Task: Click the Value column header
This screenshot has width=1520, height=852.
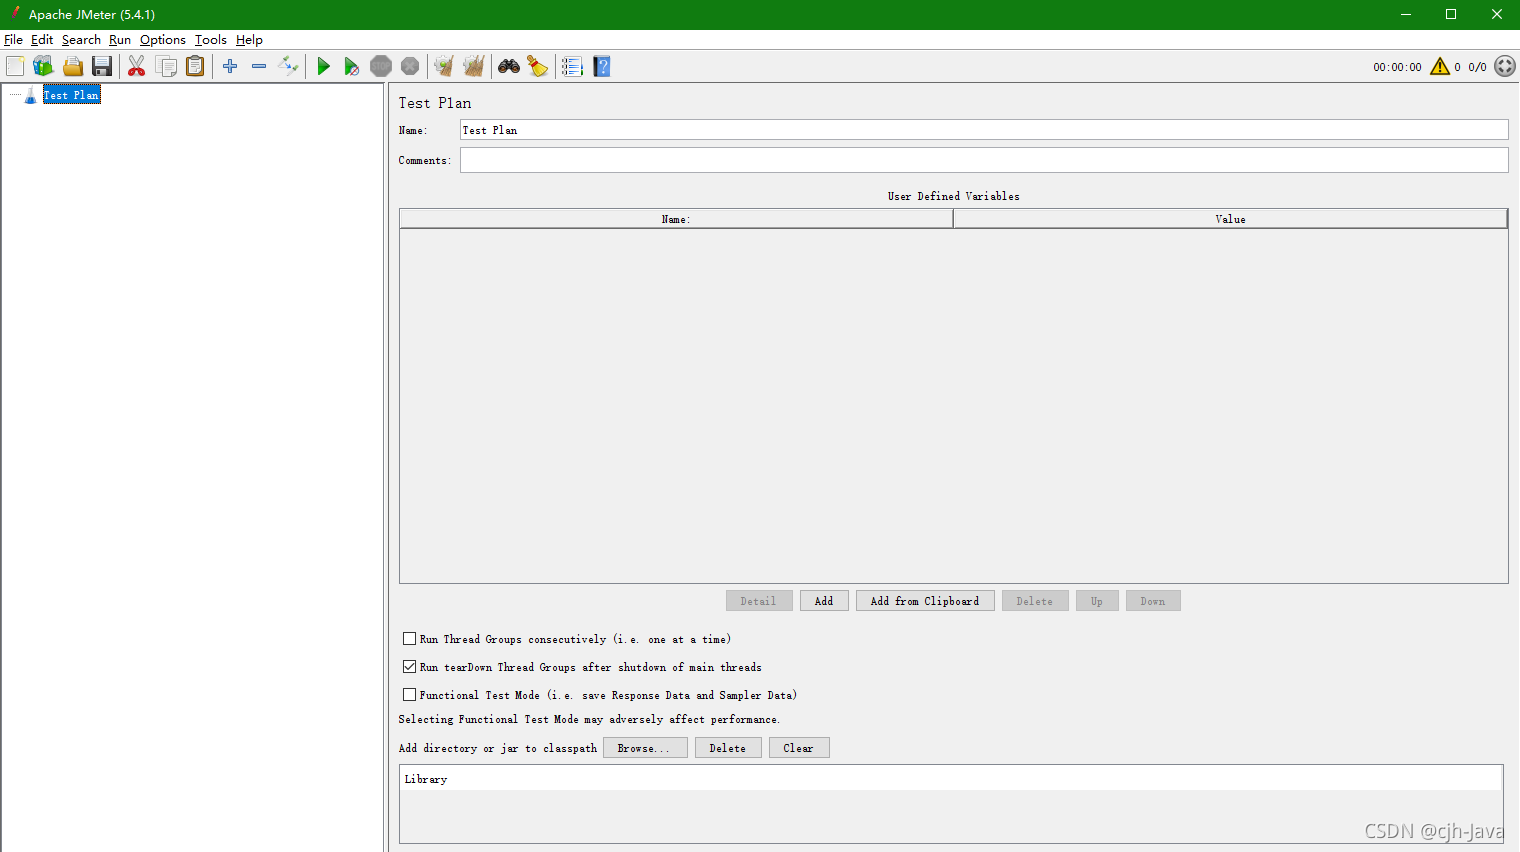Action: [x=1230, y=219]
